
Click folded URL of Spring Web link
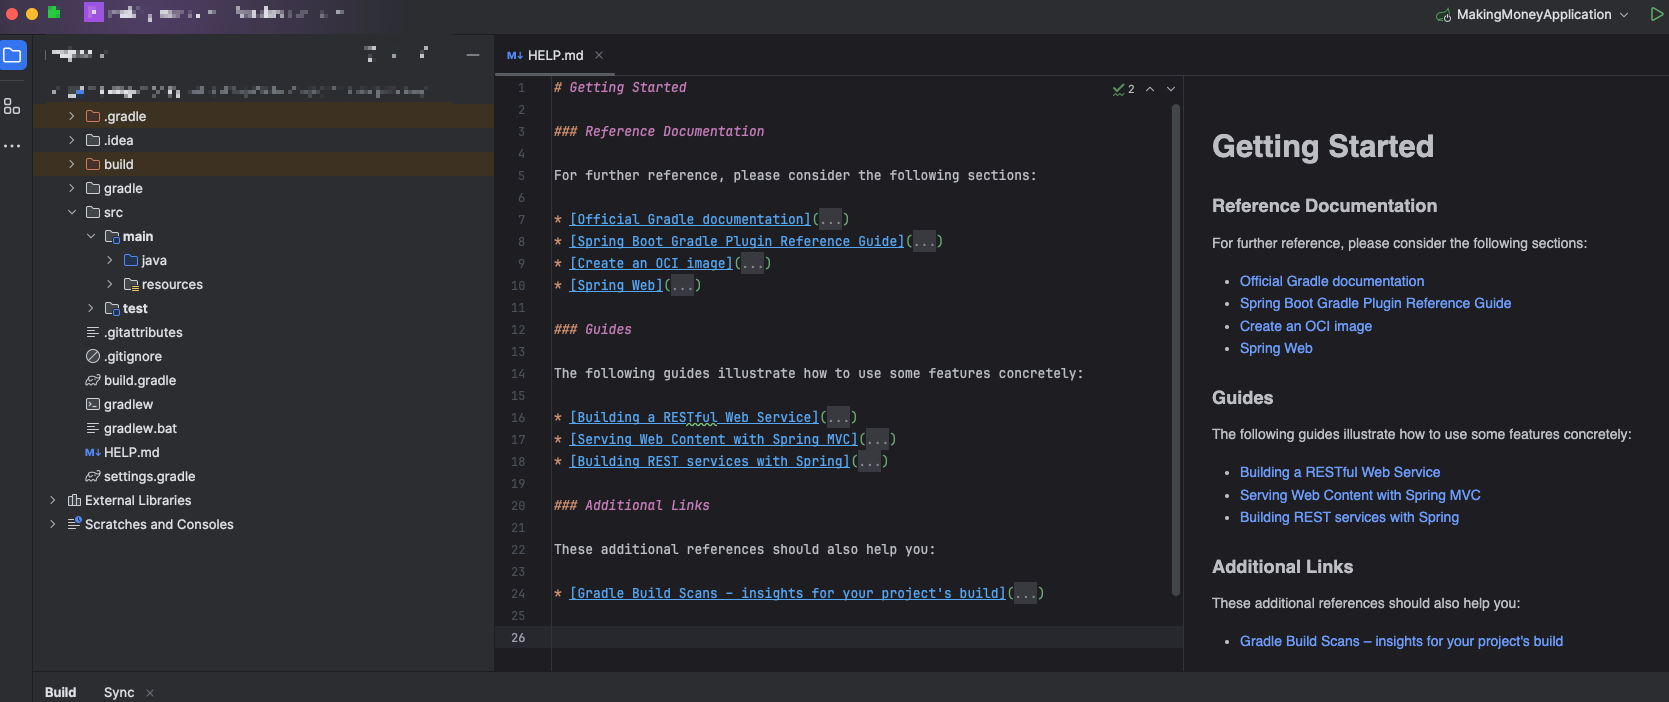point(682,285)
